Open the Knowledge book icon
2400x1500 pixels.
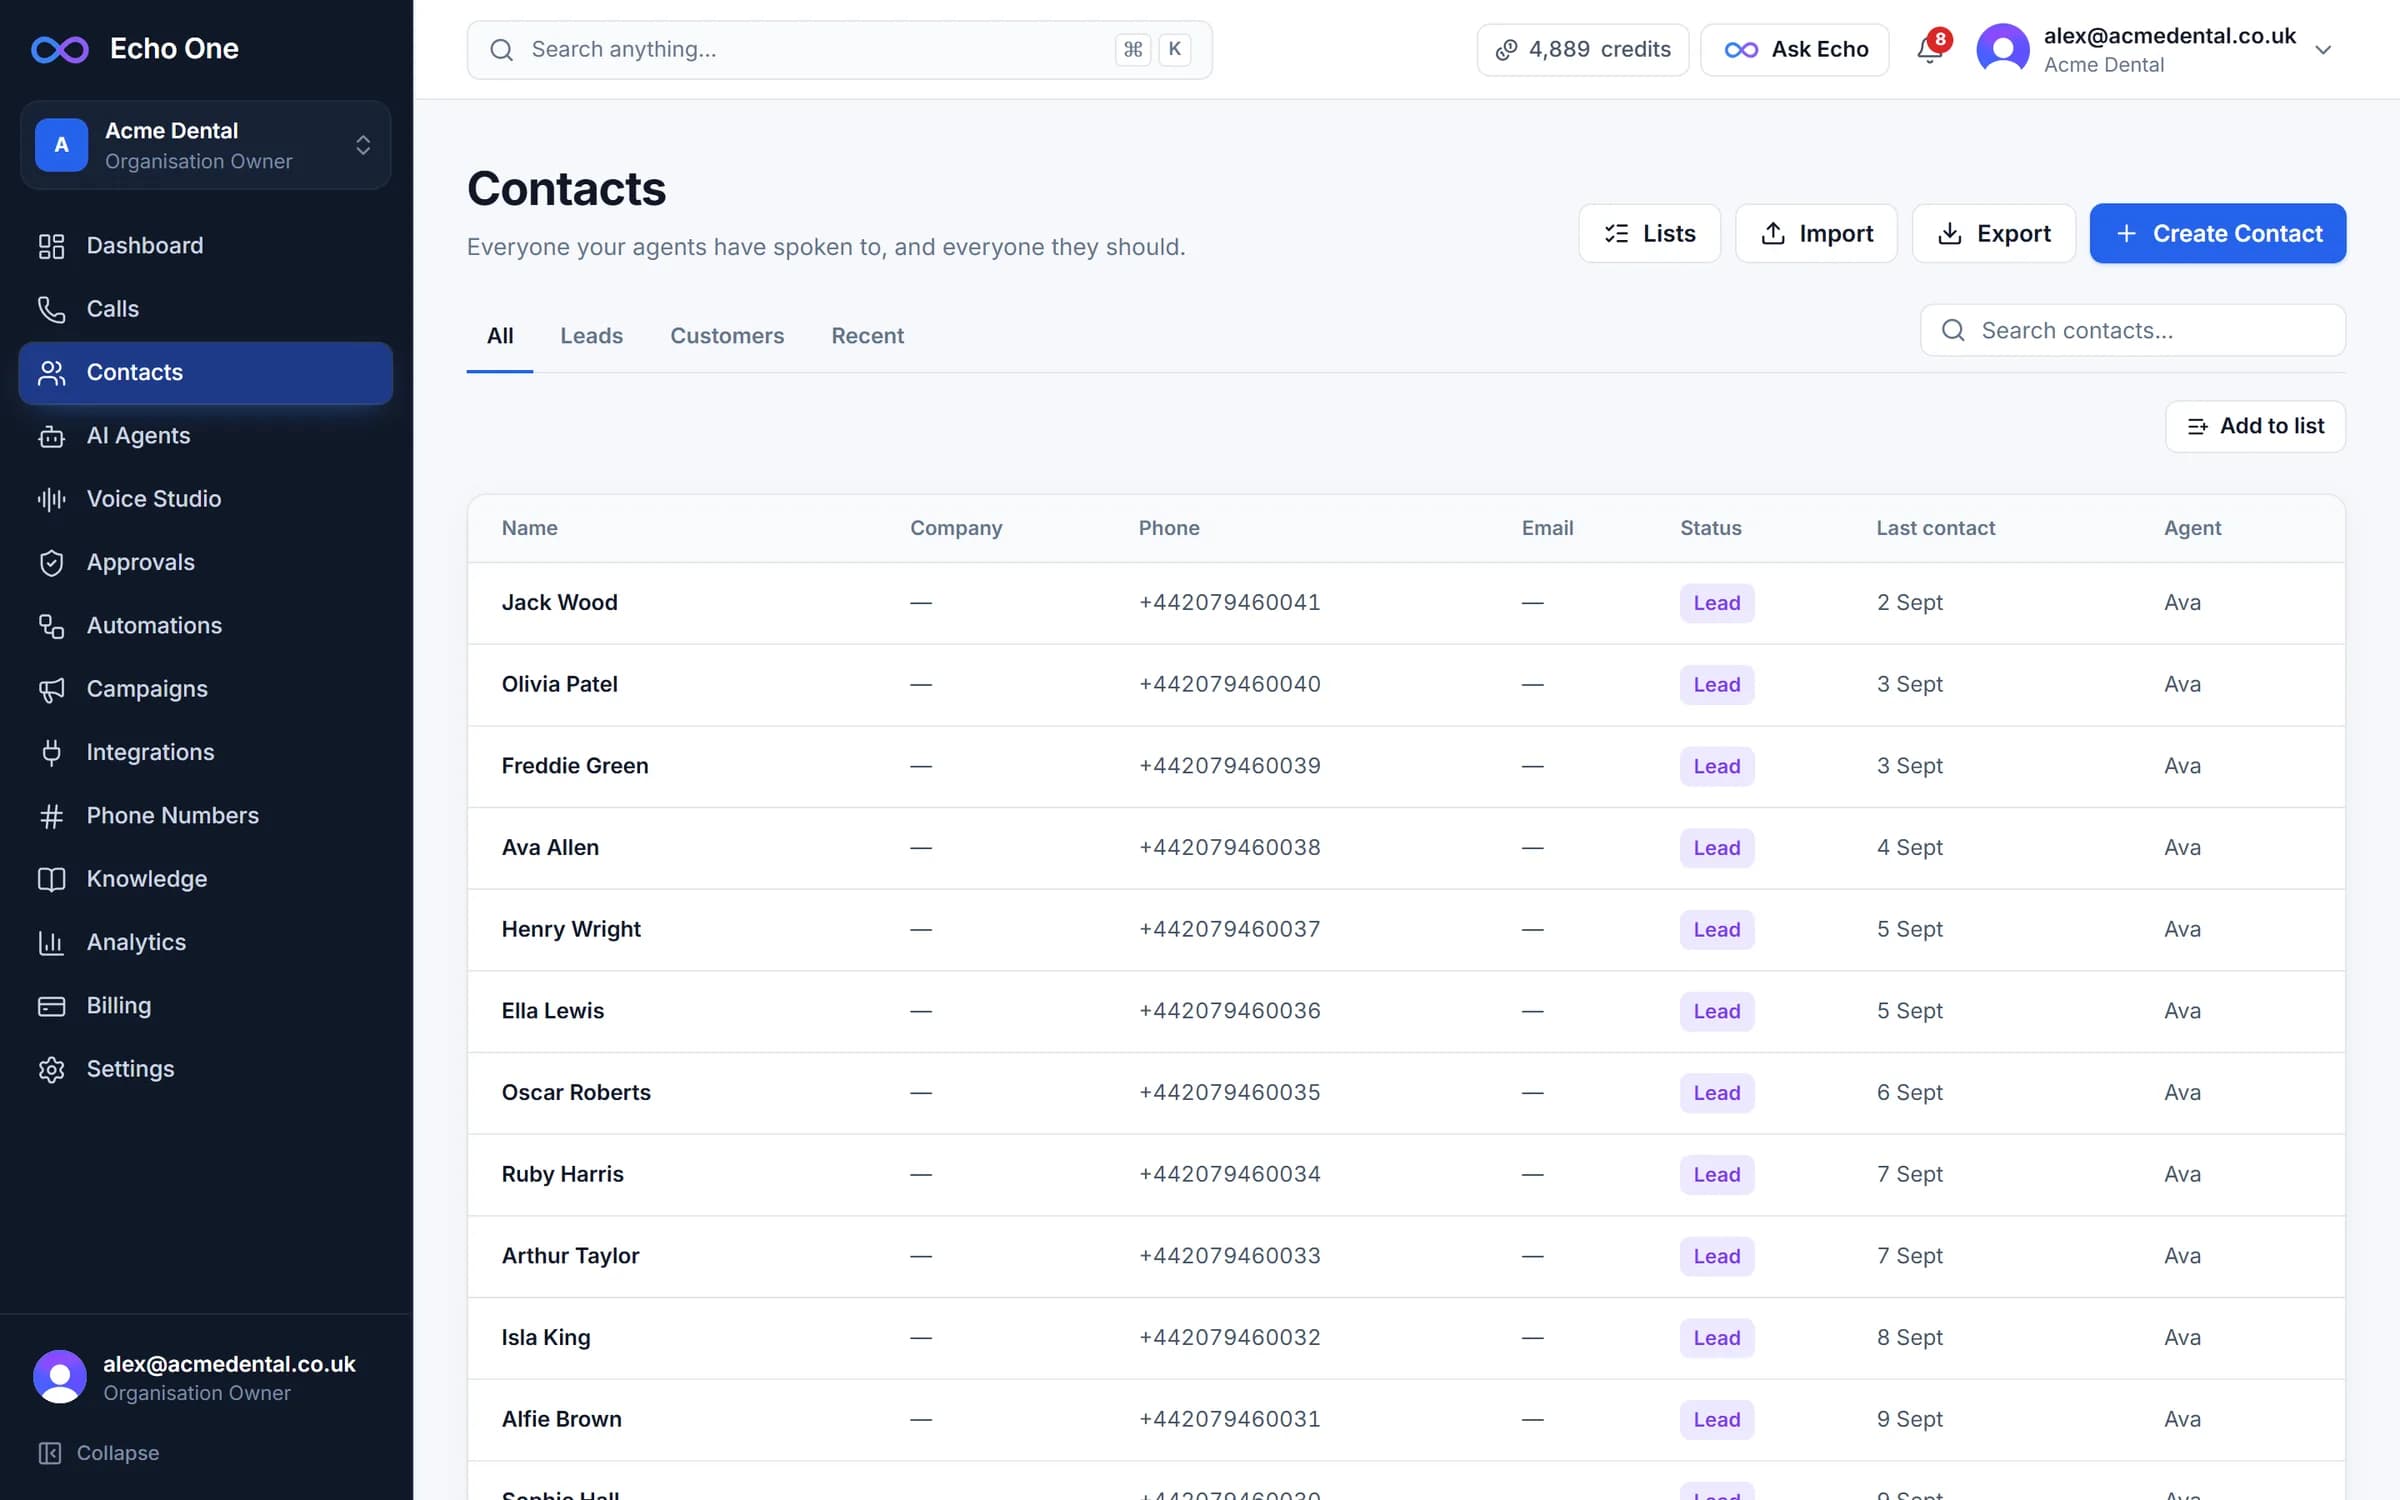click(x=51, y=879)
